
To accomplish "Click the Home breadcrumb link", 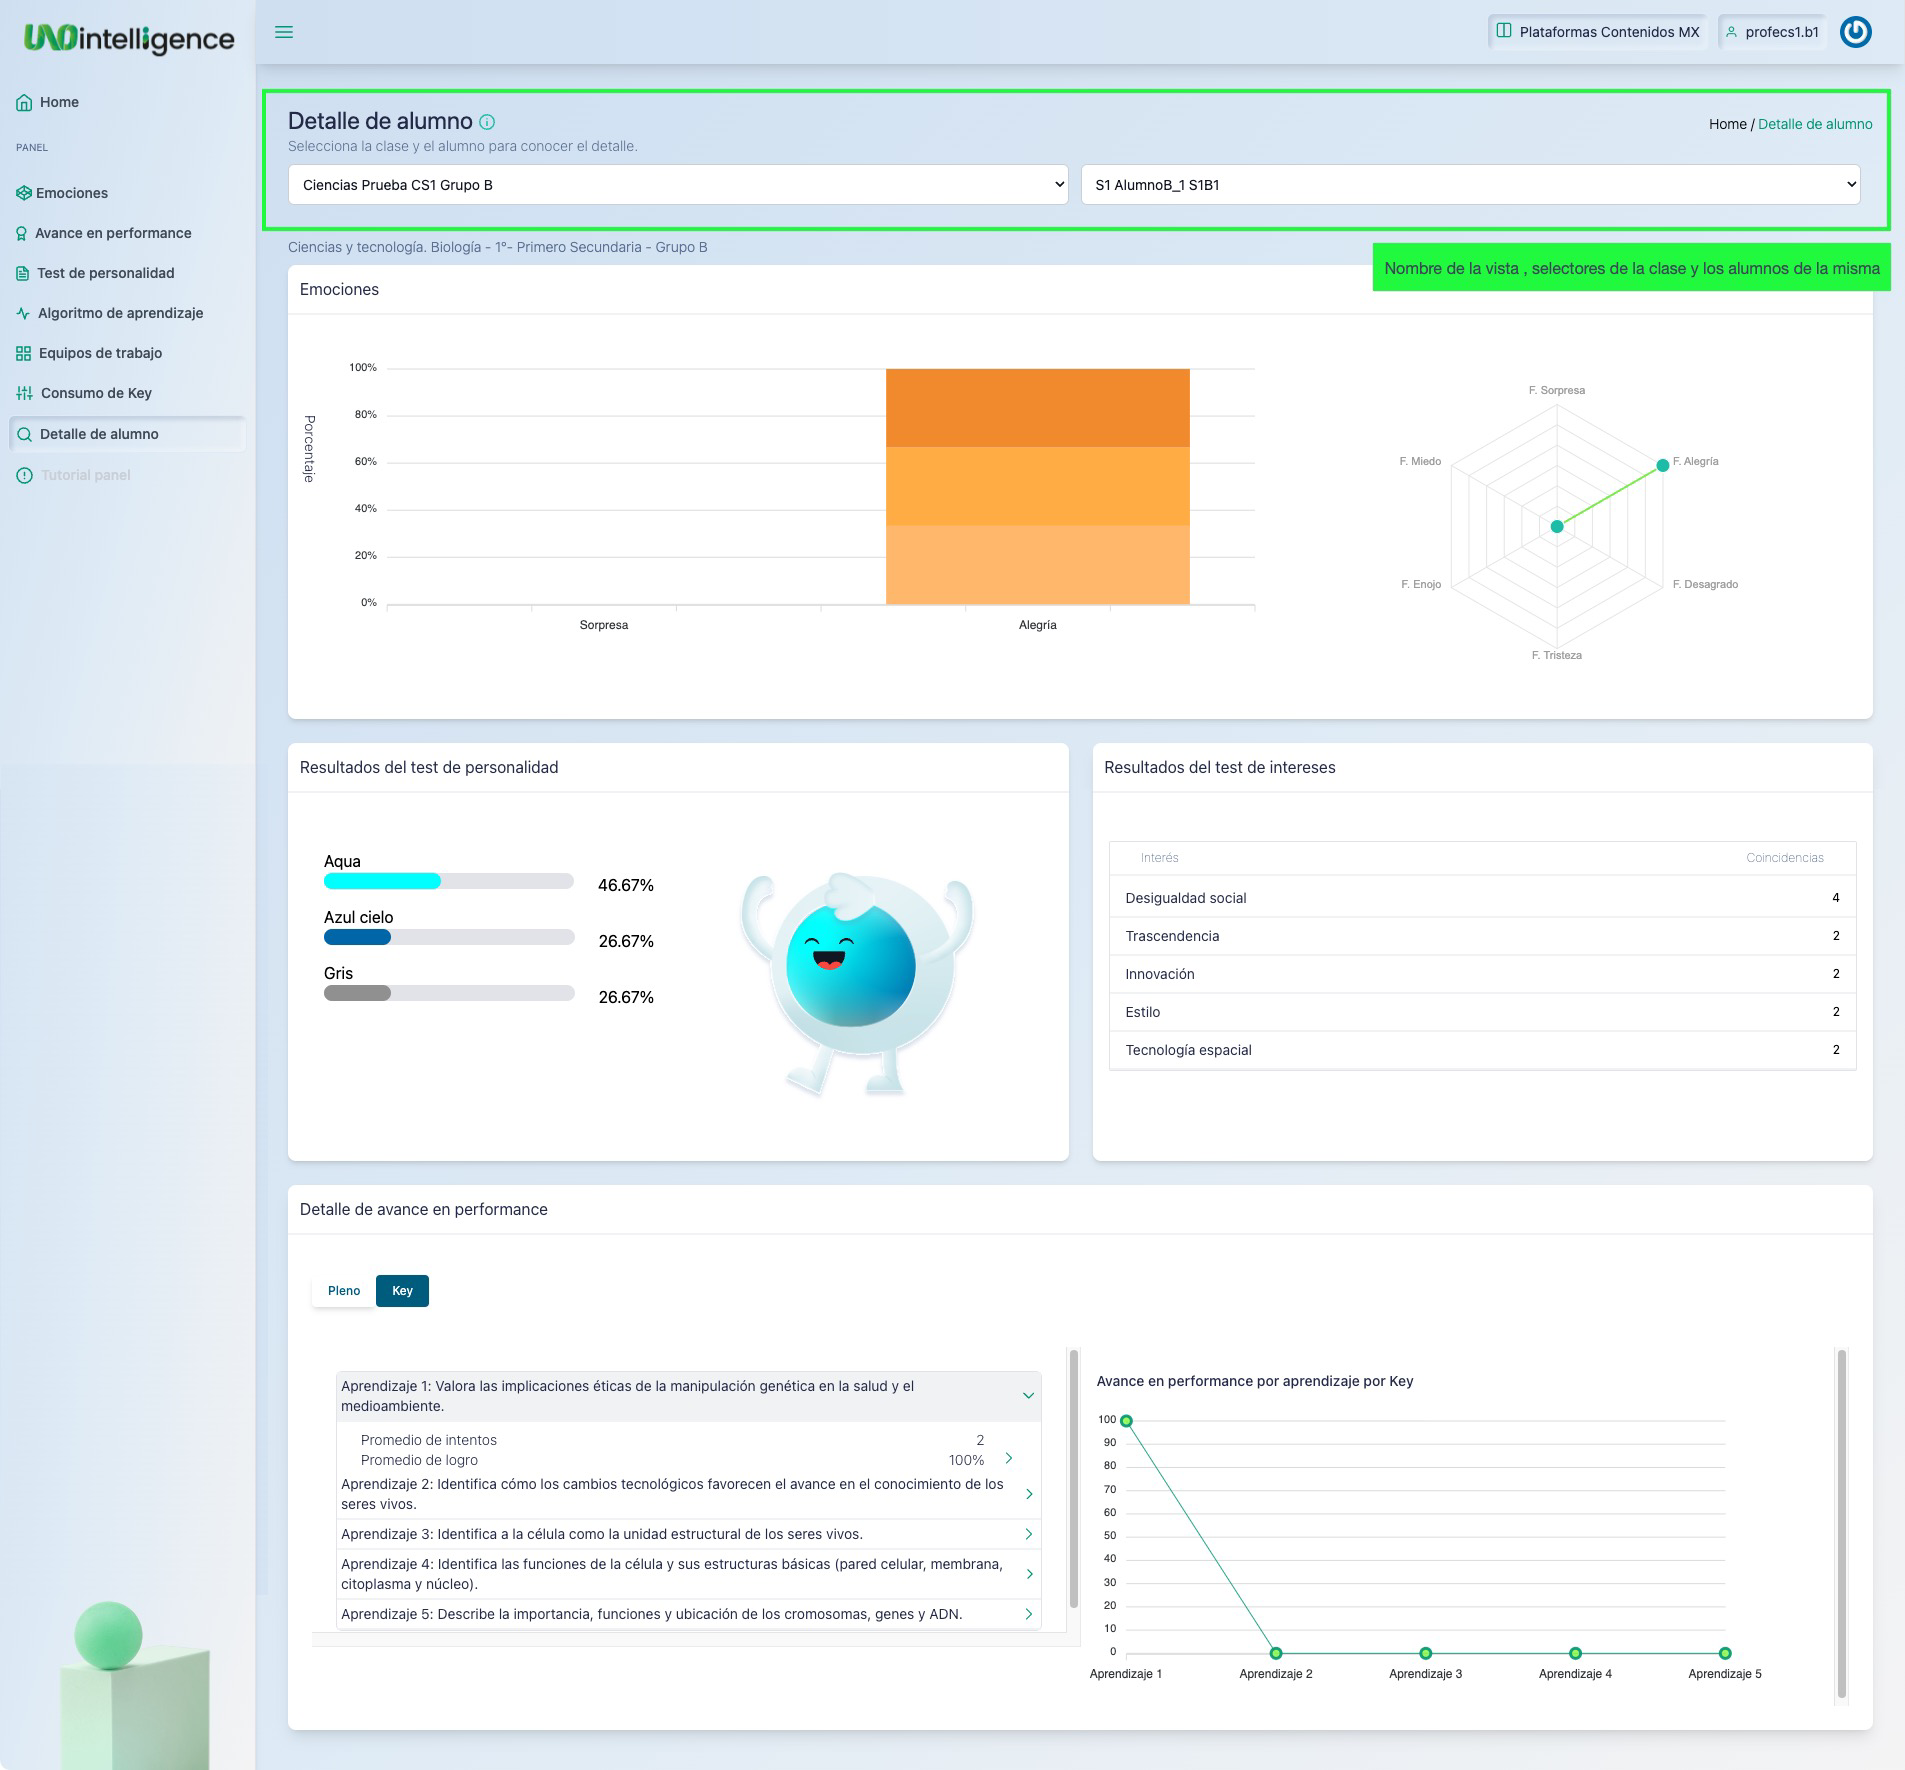I will tap(1727, 124).
